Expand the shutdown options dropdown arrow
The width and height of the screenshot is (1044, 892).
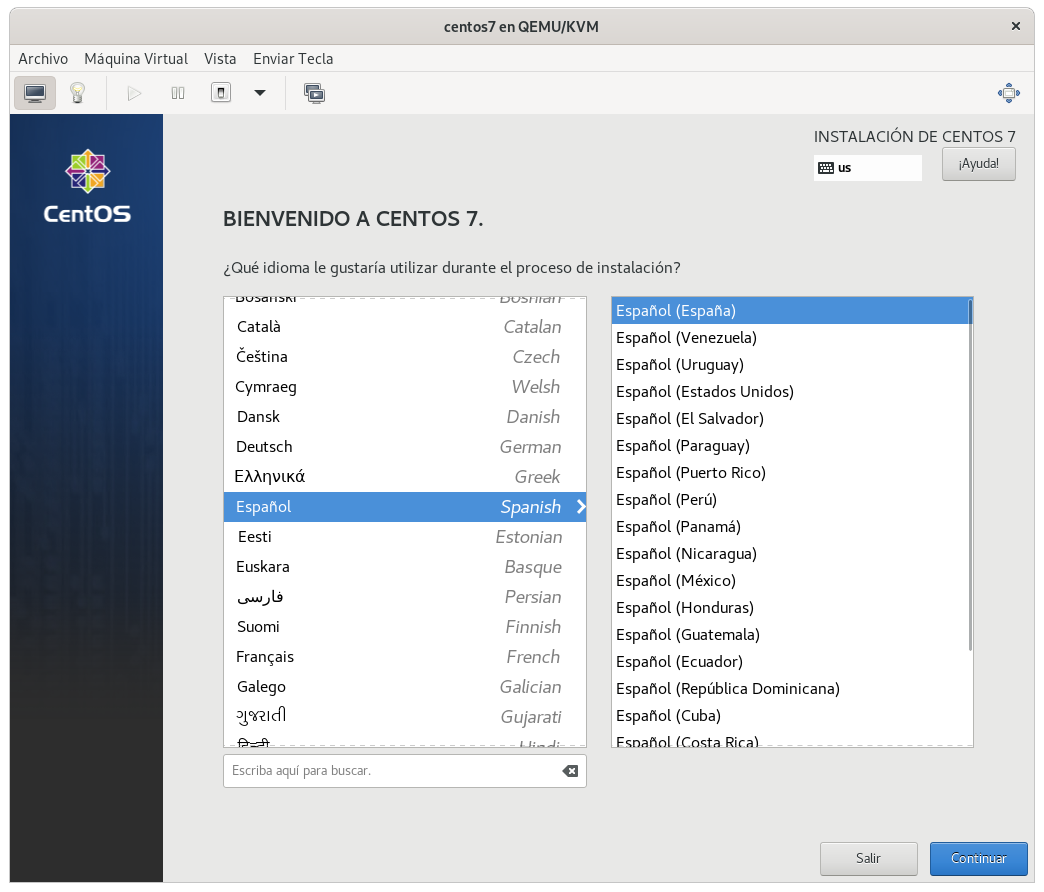[x=260, y=93]
